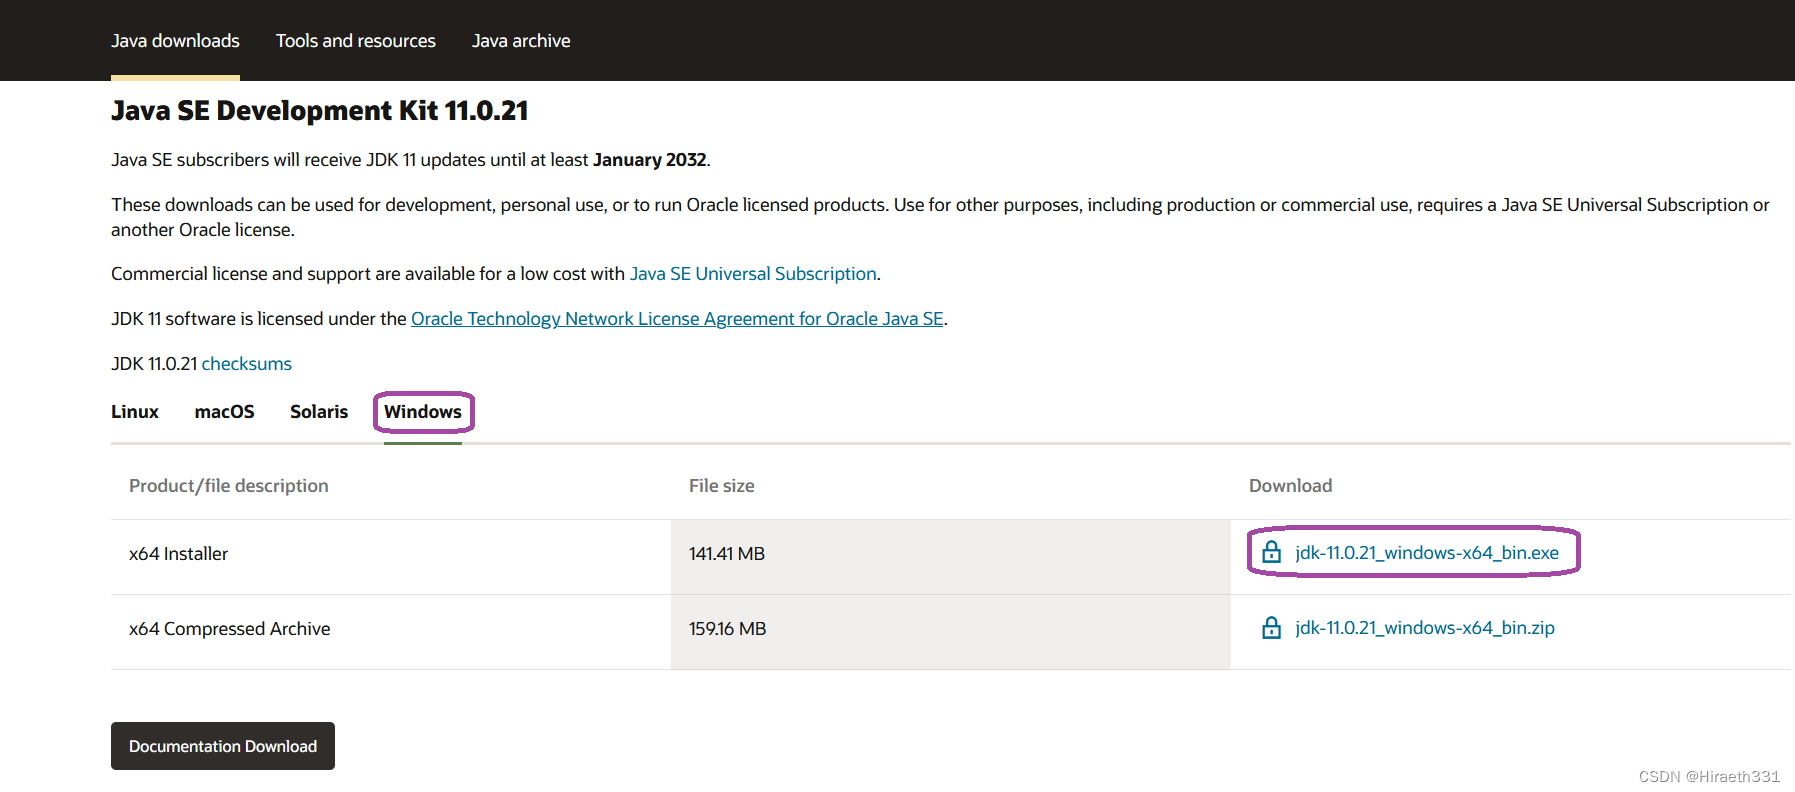1795x792 pixels.
Task: Click the Documentation Download button
Action: [x=223, y=746]
